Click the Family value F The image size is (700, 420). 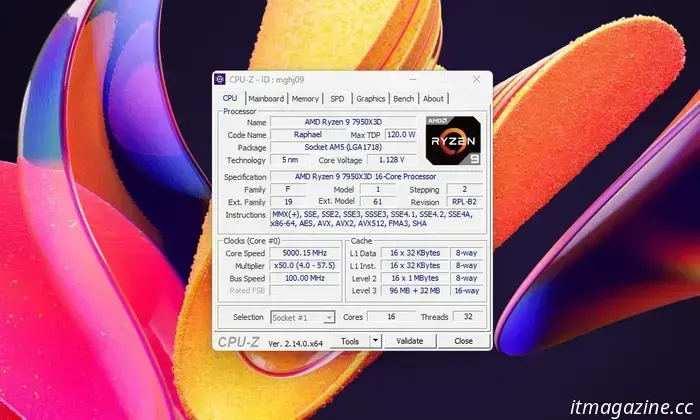point(288,189)
